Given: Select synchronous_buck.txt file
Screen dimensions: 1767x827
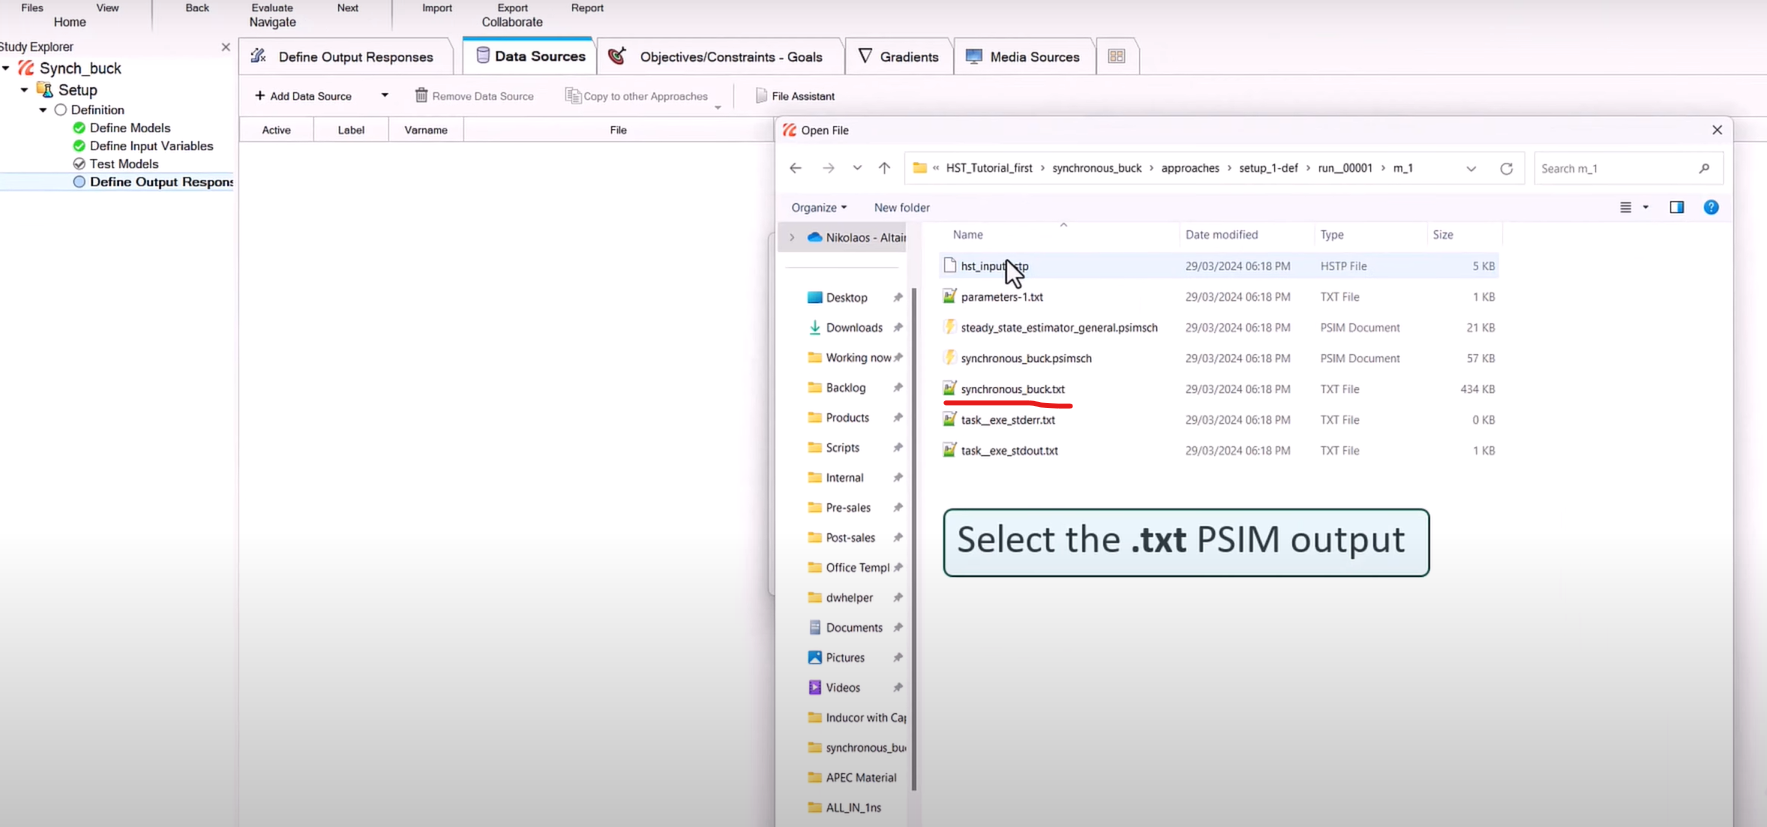Looking at the screenshot, I should coord(1219,389).
